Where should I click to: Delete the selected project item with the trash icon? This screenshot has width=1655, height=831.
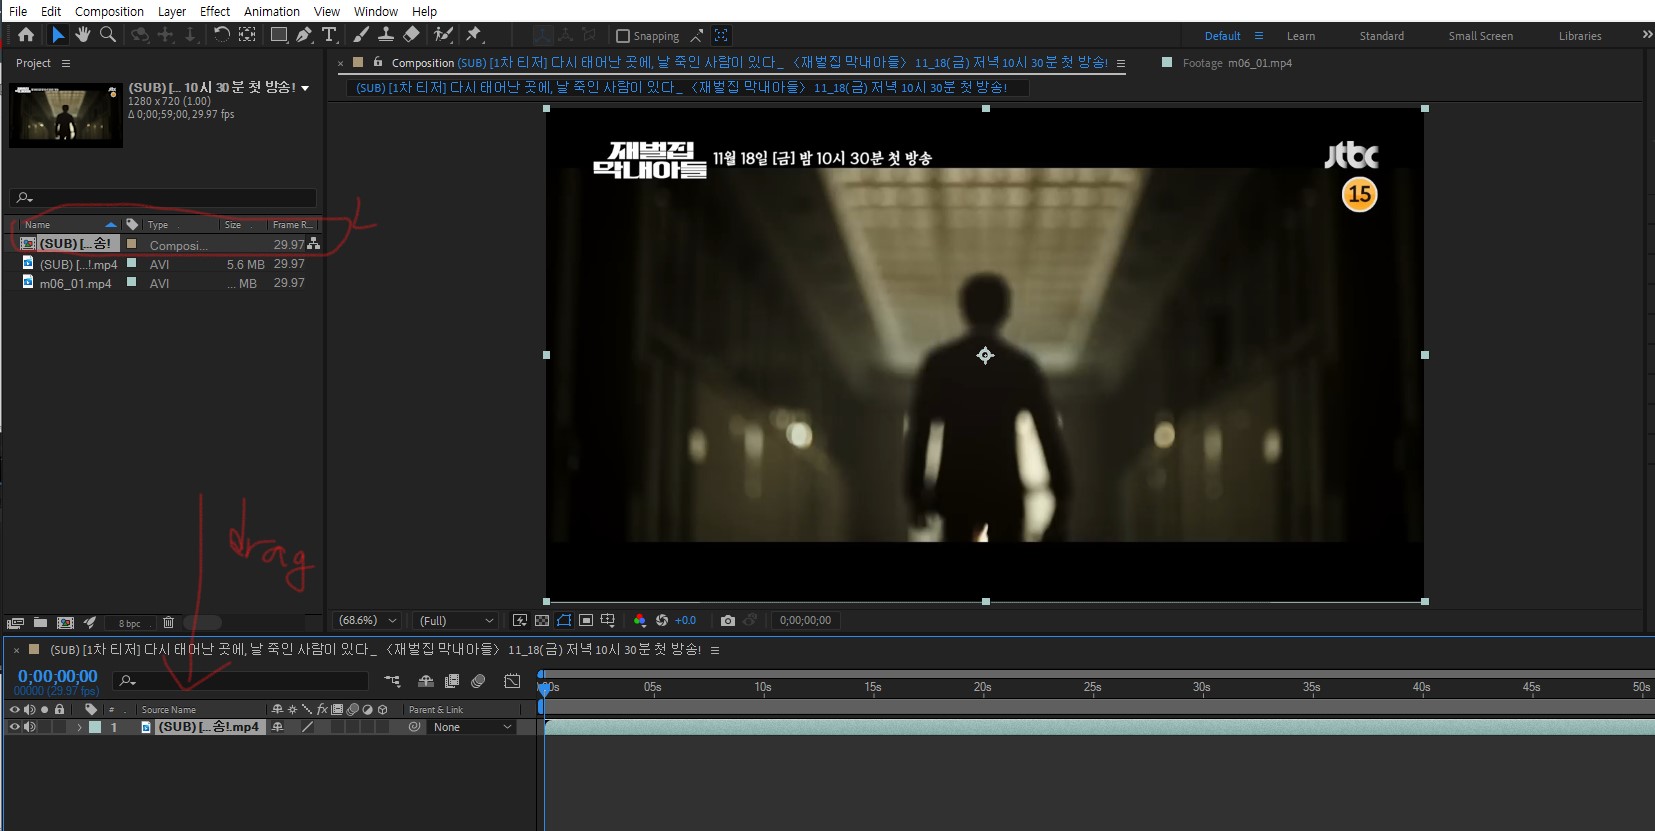coord(168,623)
